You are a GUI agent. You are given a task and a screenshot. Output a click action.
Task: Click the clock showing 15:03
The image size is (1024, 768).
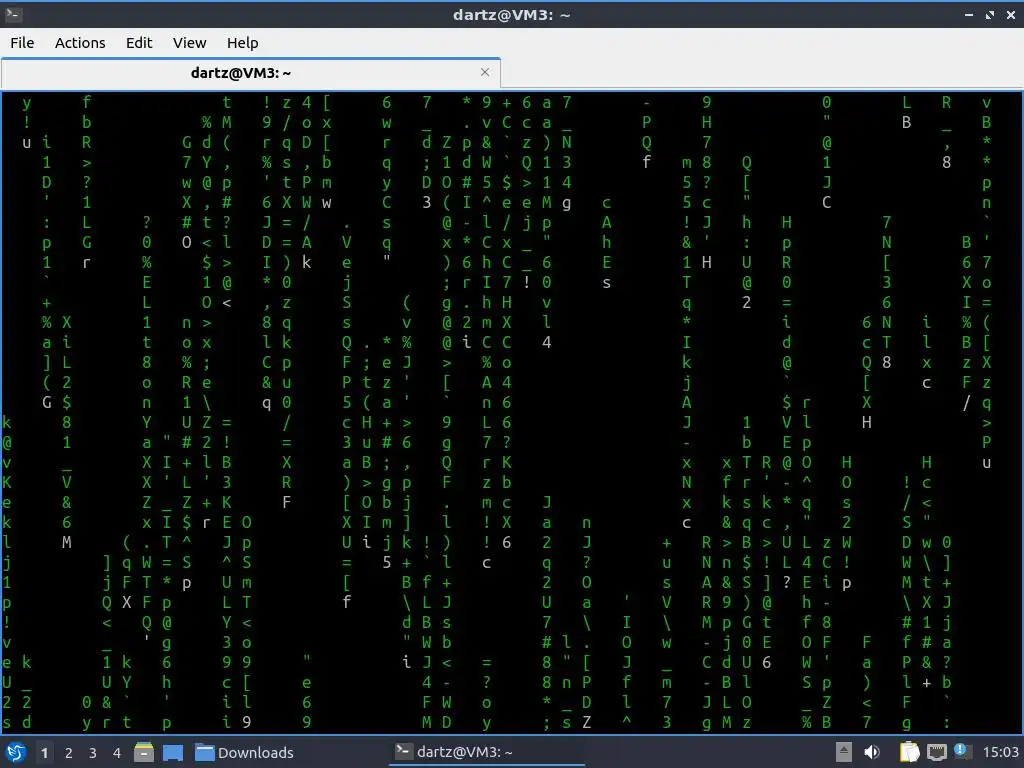tap(1000, 752)
